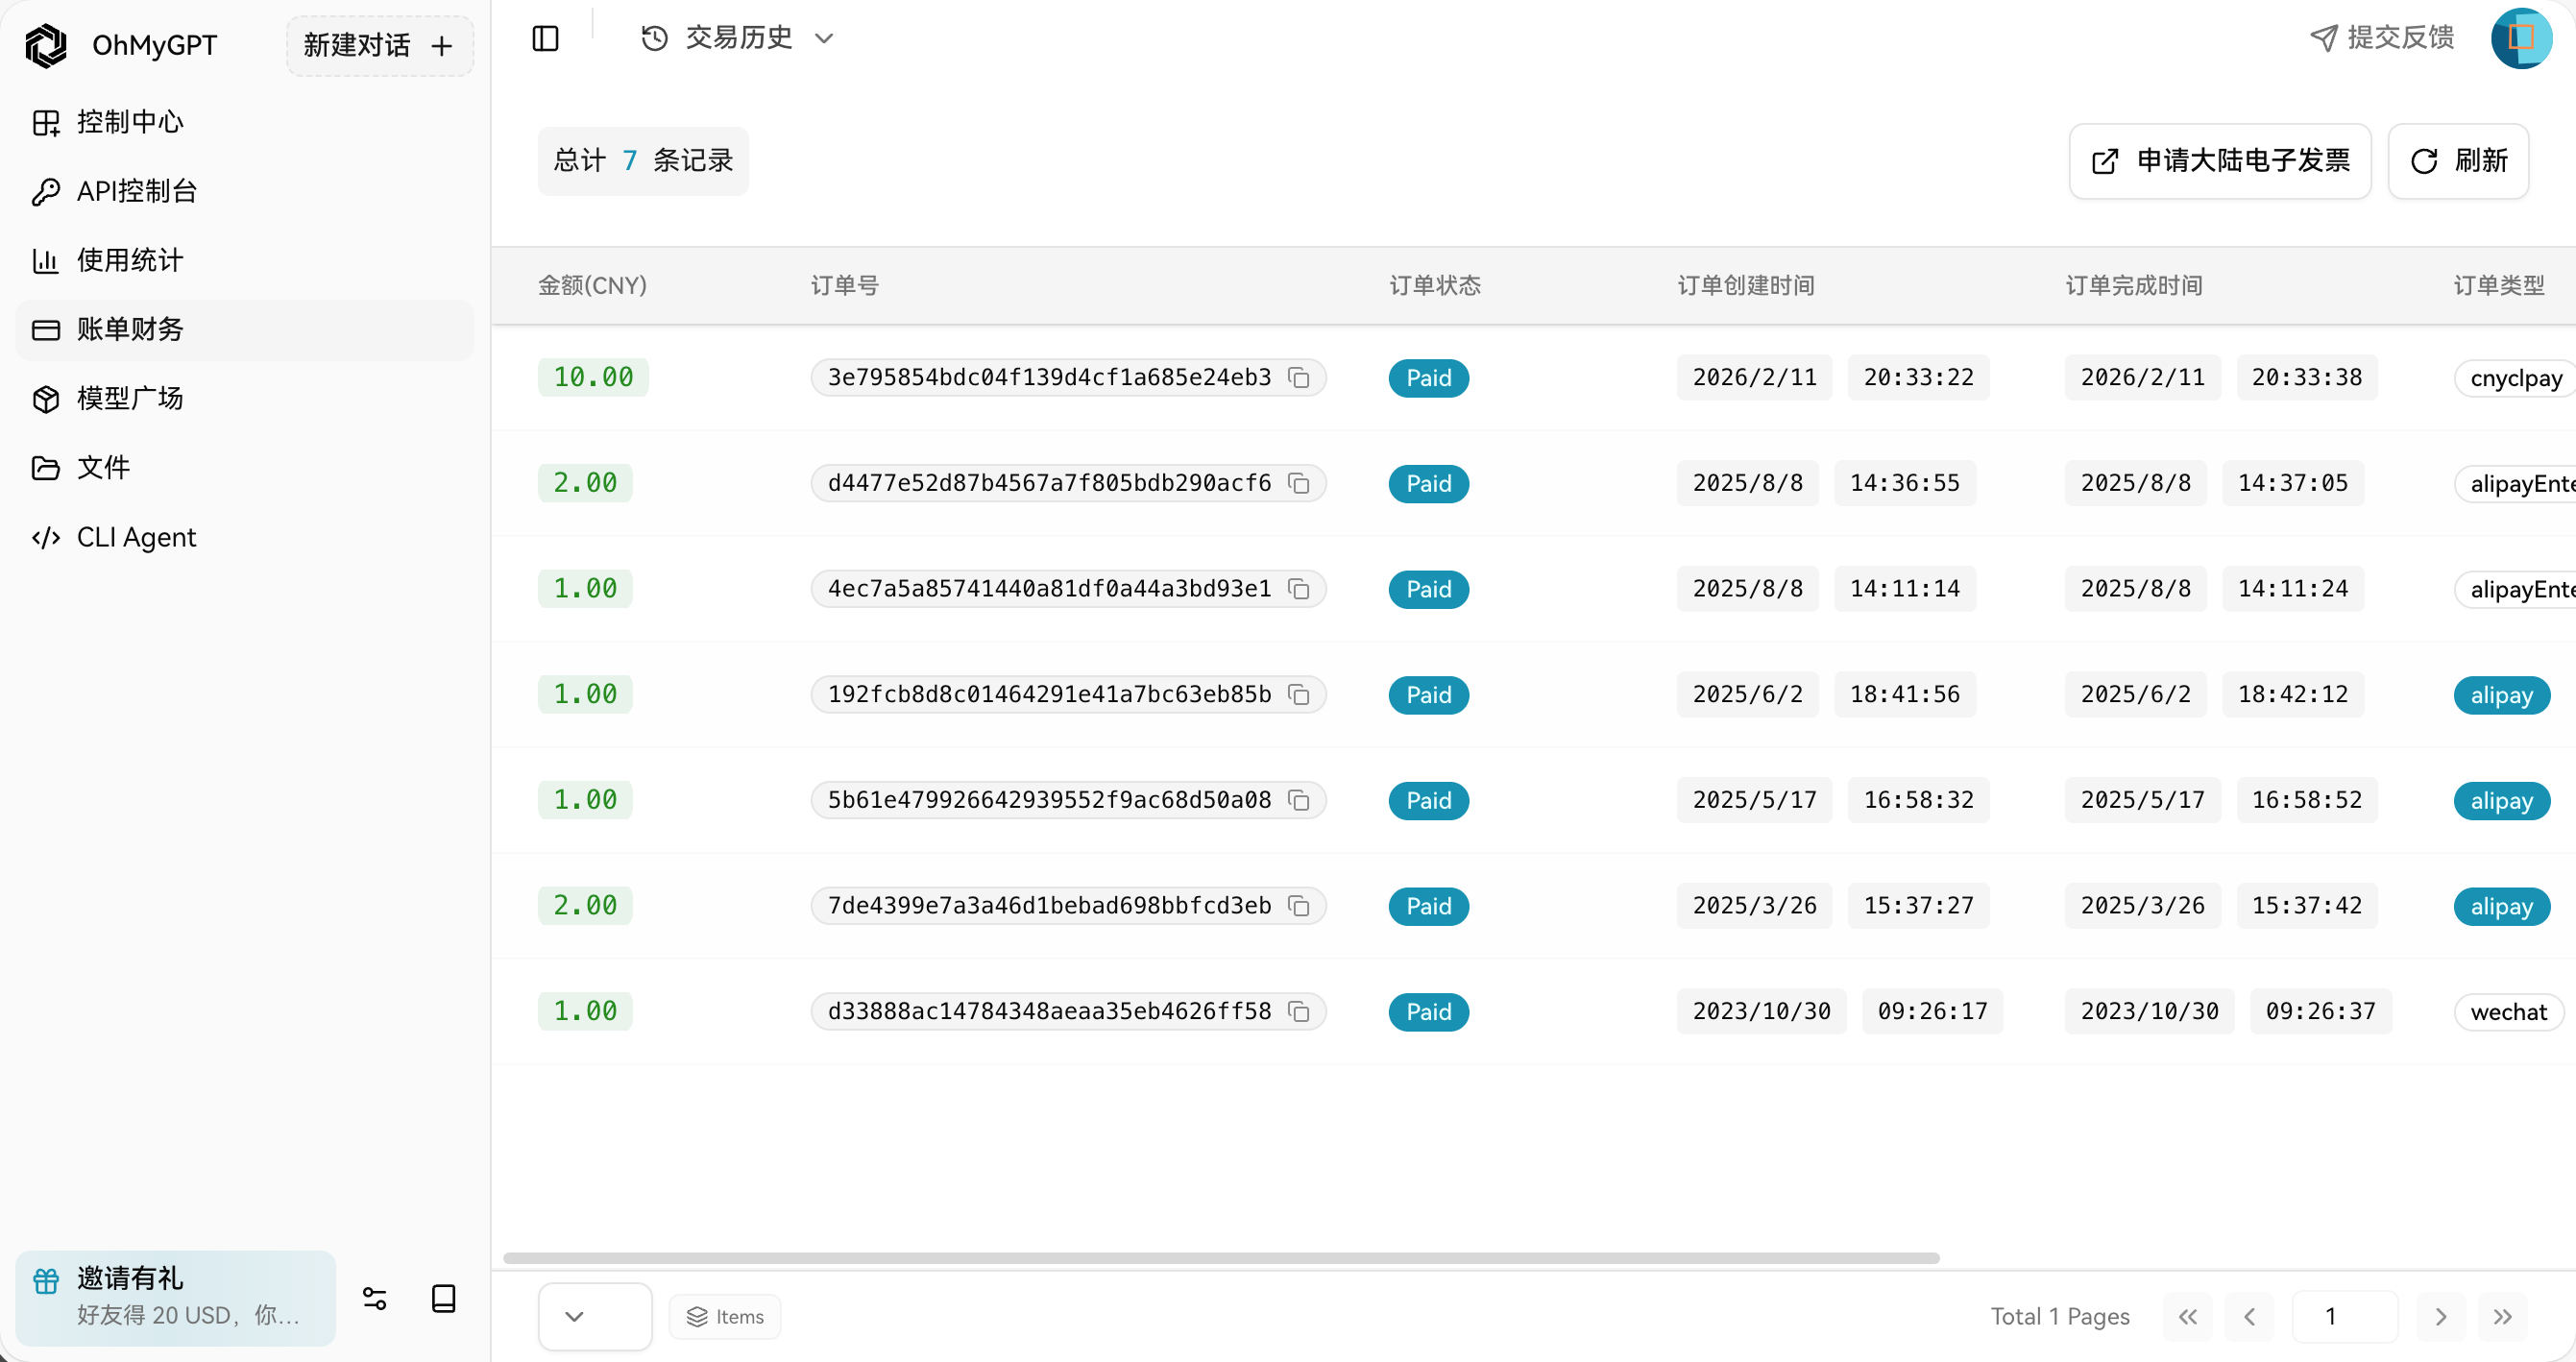Open settings sliders icon in sidebar footer

[374, 1298]
